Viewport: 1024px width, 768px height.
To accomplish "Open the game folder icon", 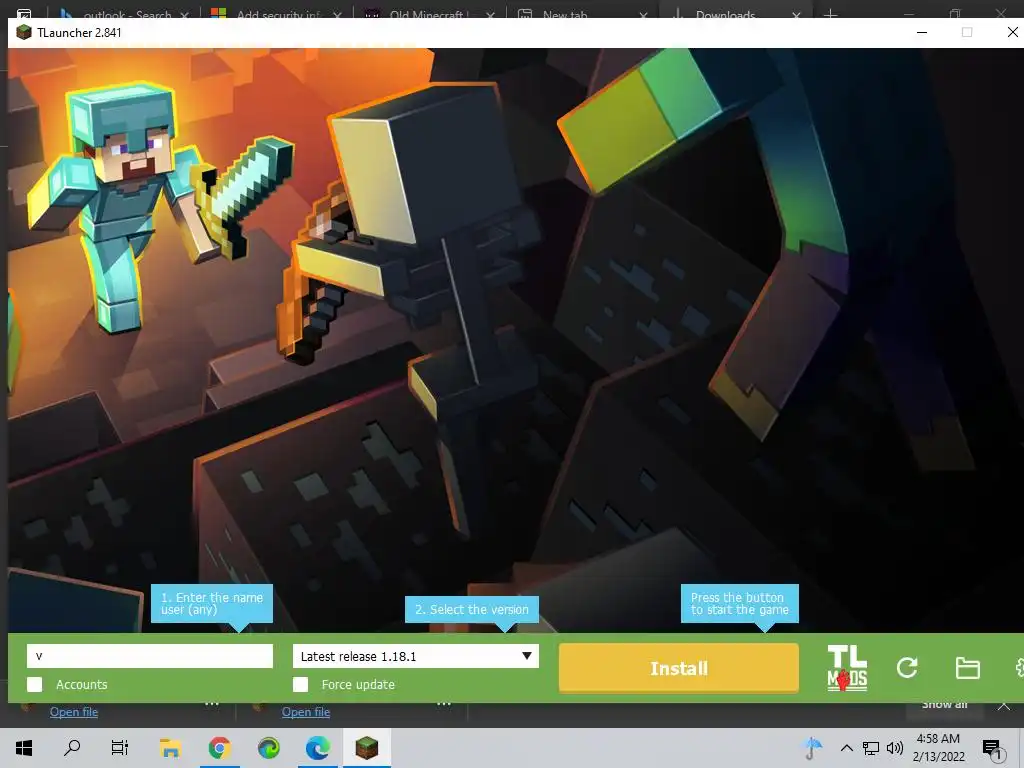I will 967,668.
